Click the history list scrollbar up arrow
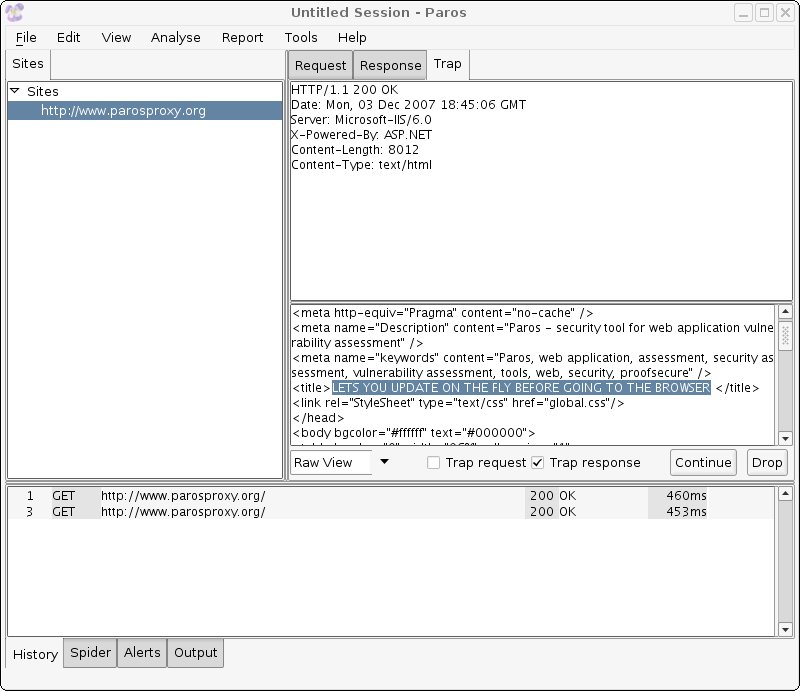 coord(785,493)
